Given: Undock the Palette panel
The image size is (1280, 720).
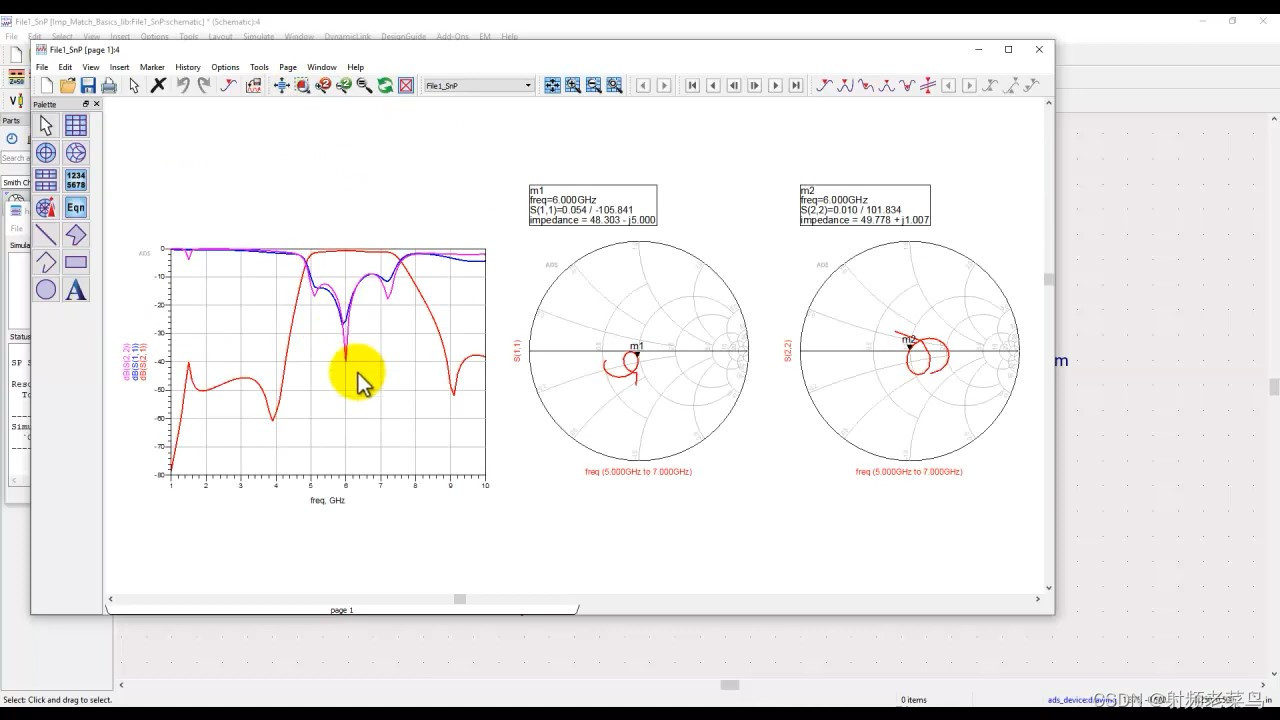Looking at the screenshot, I should pyautogui.click(x=86, y=104).
